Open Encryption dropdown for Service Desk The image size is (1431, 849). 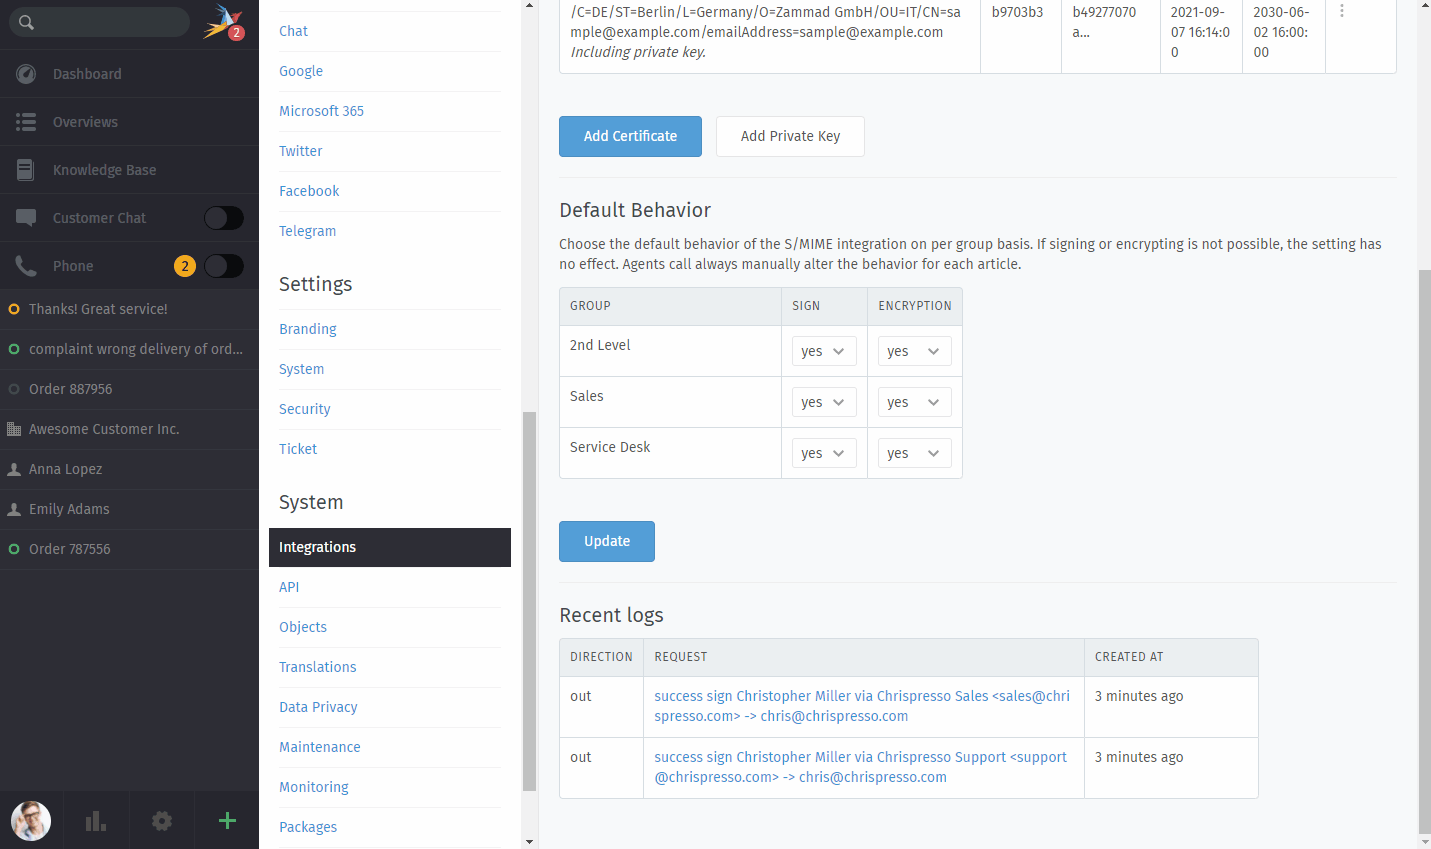[915, 453]
